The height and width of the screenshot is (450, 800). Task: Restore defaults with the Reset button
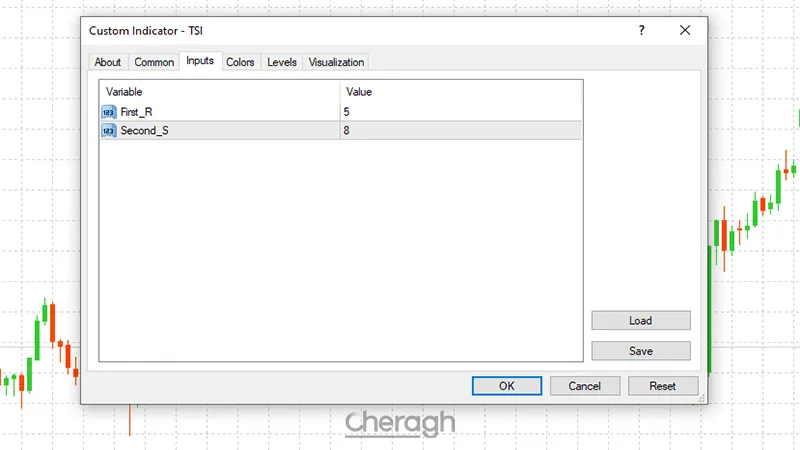(662, 386)
